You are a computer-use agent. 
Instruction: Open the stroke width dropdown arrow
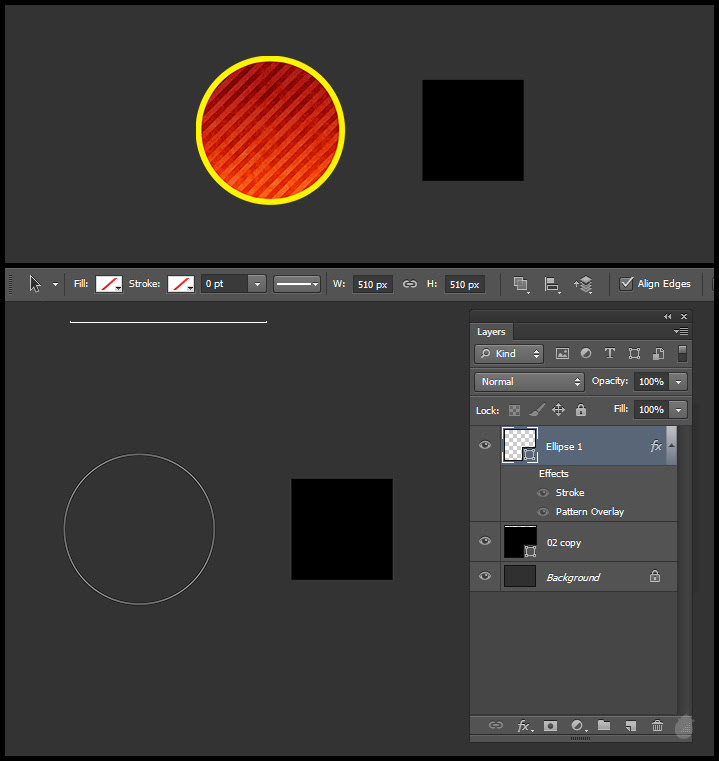257,284
